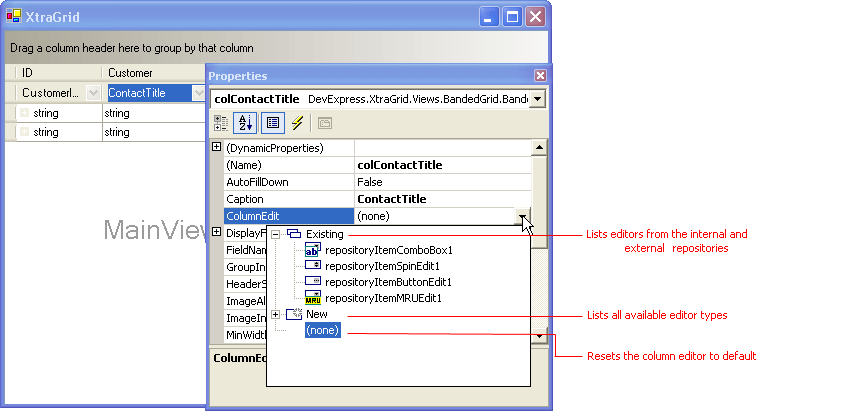Screen dimensions: 850x412
Task: Click the ID band header
Action: [x=59, y=73]
